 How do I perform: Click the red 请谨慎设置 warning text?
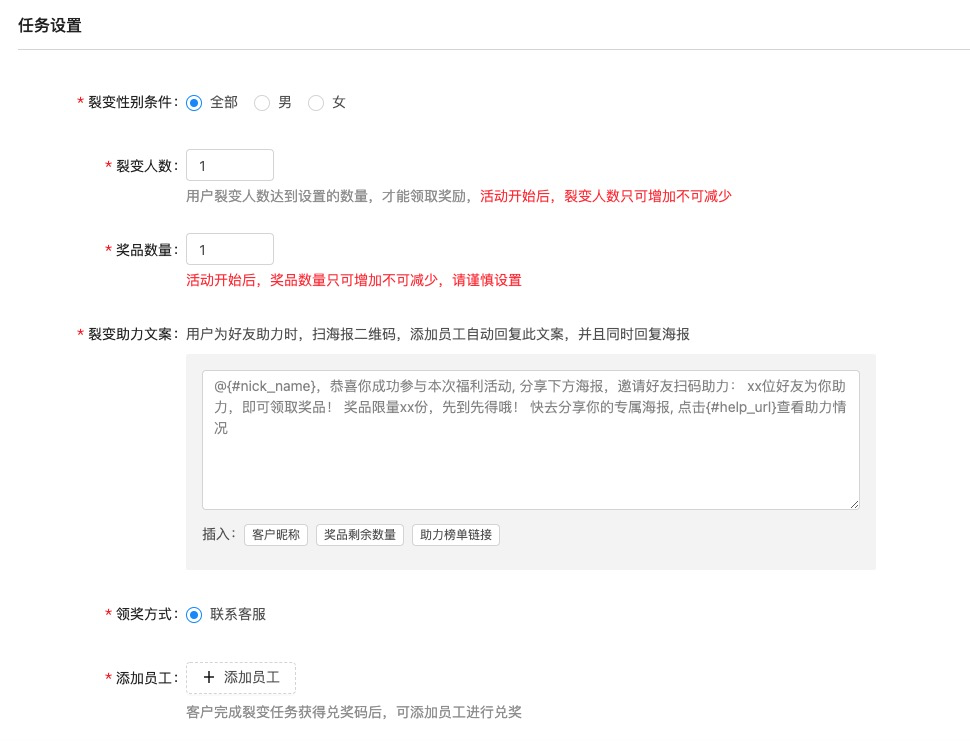[487, 280]
